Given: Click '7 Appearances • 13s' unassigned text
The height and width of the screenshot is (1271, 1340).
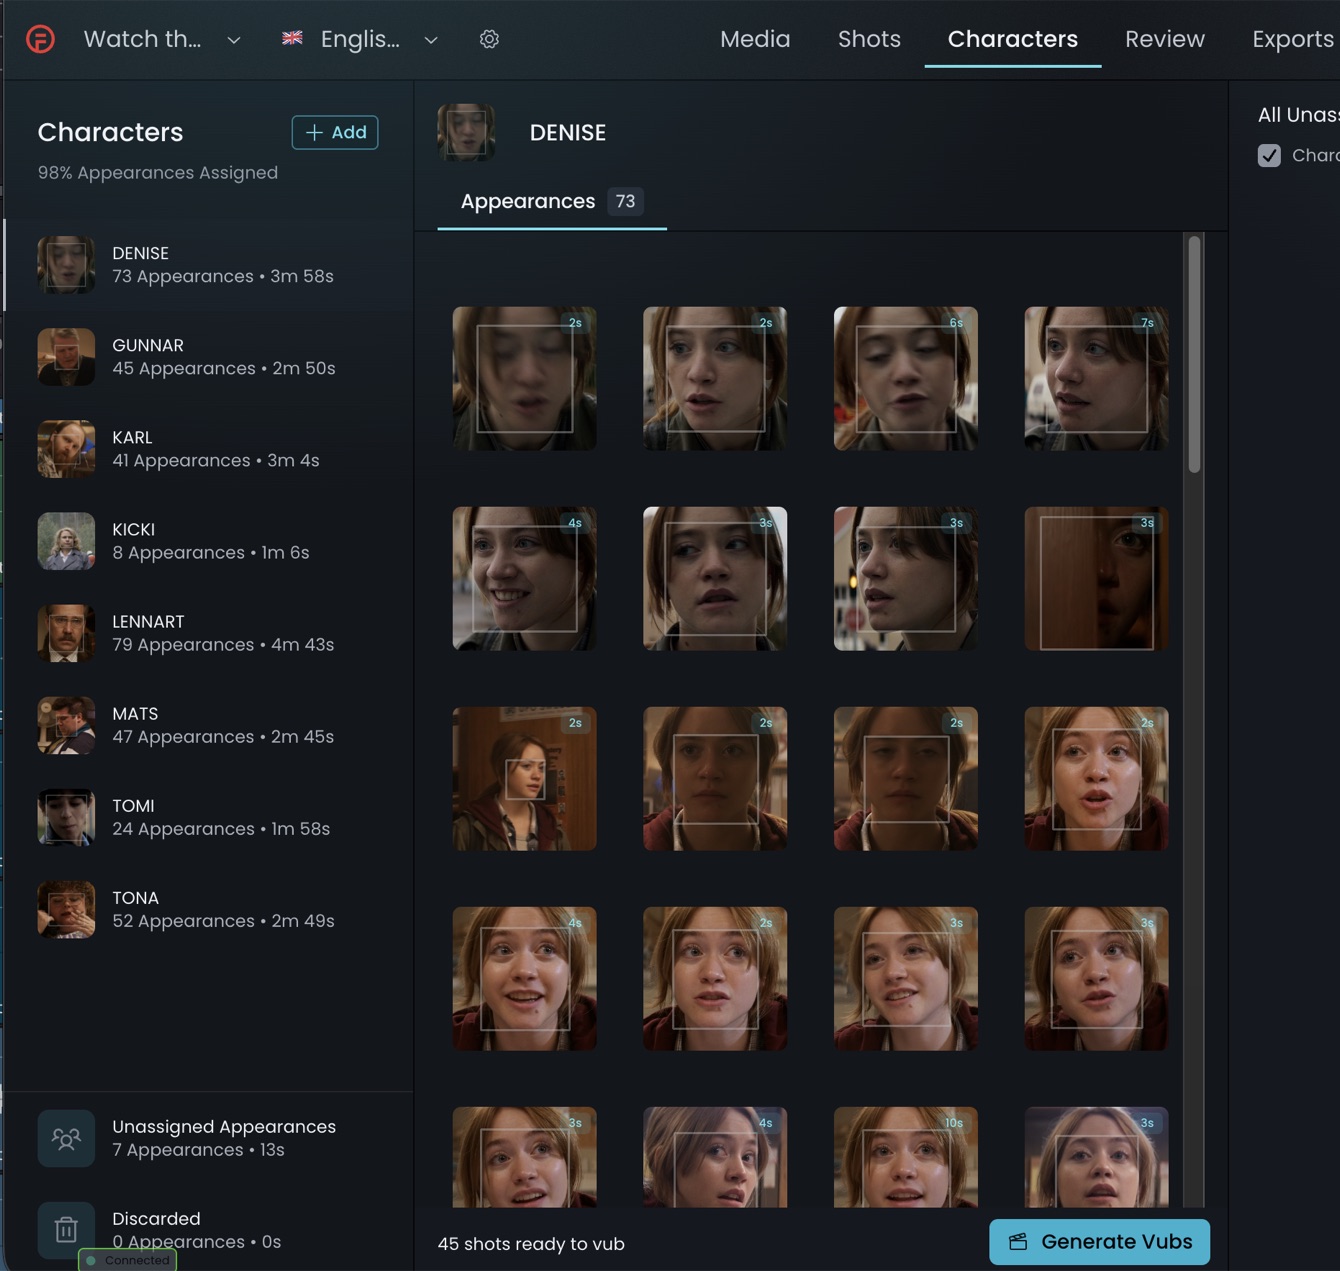Looking at the screenshot, I should tap(198, 1150).
